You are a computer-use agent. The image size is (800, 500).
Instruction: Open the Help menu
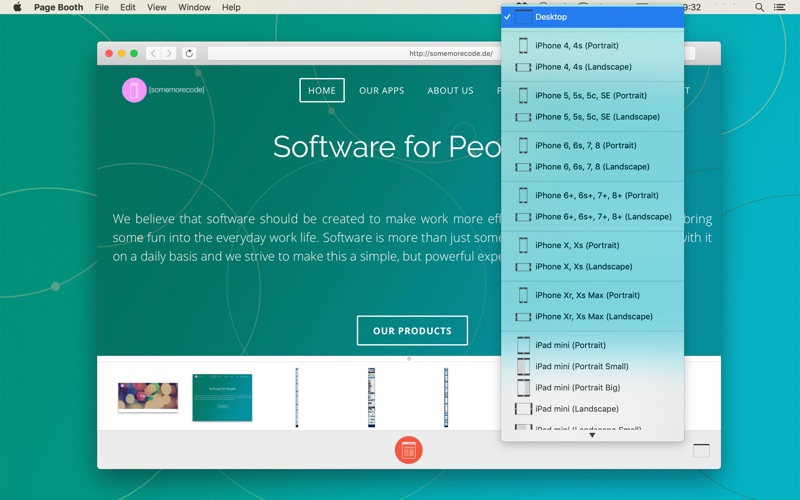pos(231,7)
